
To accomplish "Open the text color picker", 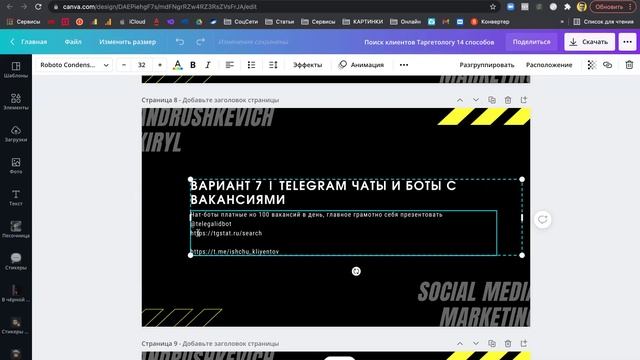I will tap(178, 65).
